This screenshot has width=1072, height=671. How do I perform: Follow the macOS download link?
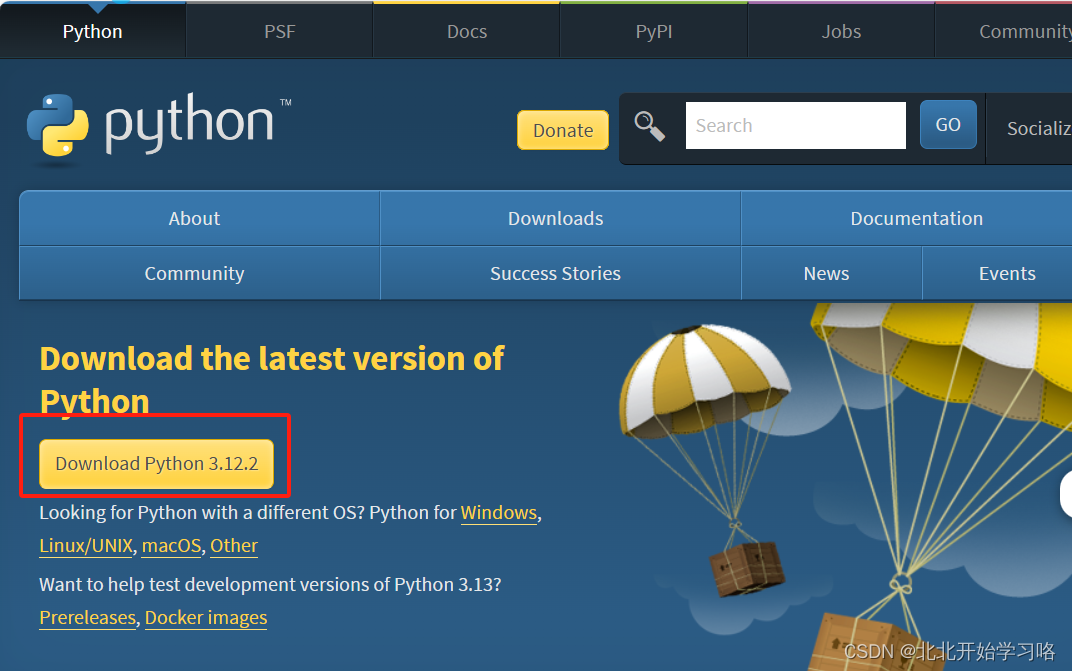pyautogui.click(x=172, y=546)
